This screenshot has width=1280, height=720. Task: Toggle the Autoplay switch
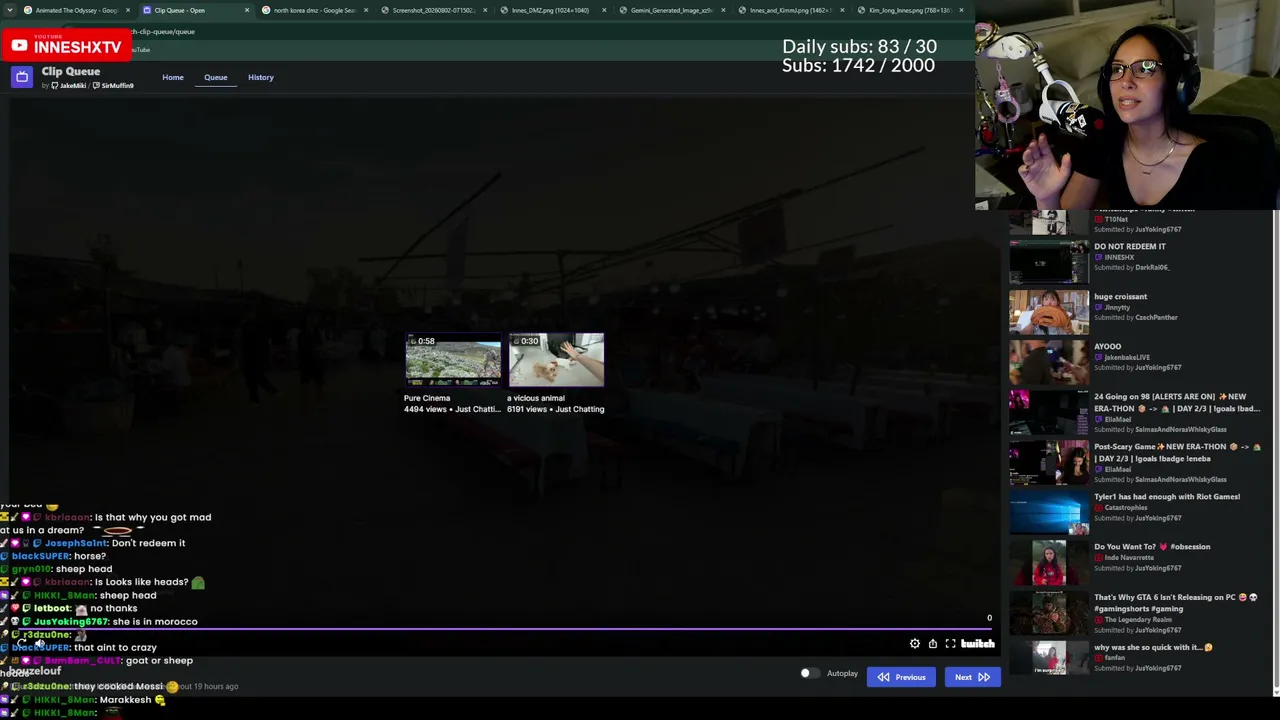point(809,673)
